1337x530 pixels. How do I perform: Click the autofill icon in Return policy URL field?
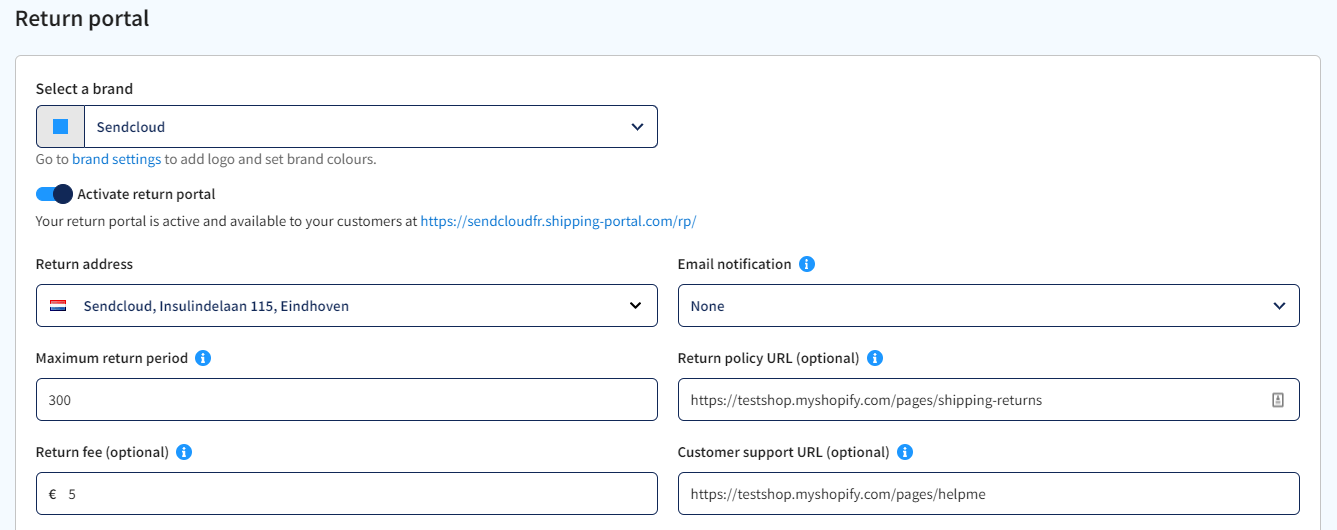[x=1277, y=400]
